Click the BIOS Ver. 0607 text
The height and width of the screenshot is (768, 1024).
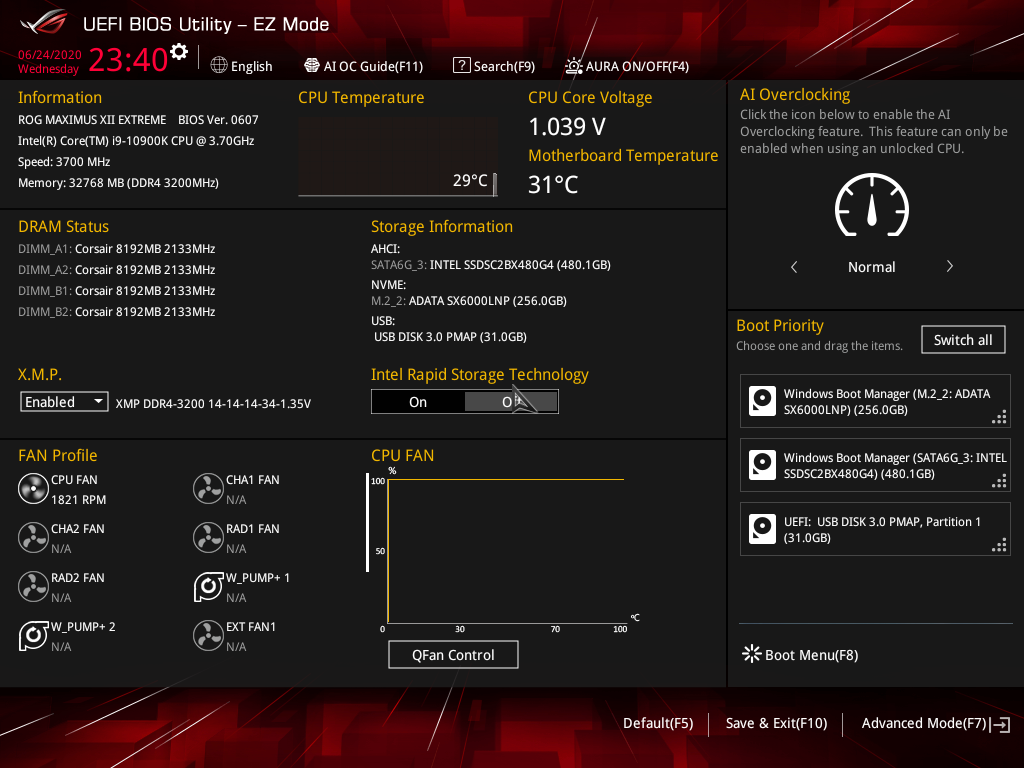click(218, 120)
